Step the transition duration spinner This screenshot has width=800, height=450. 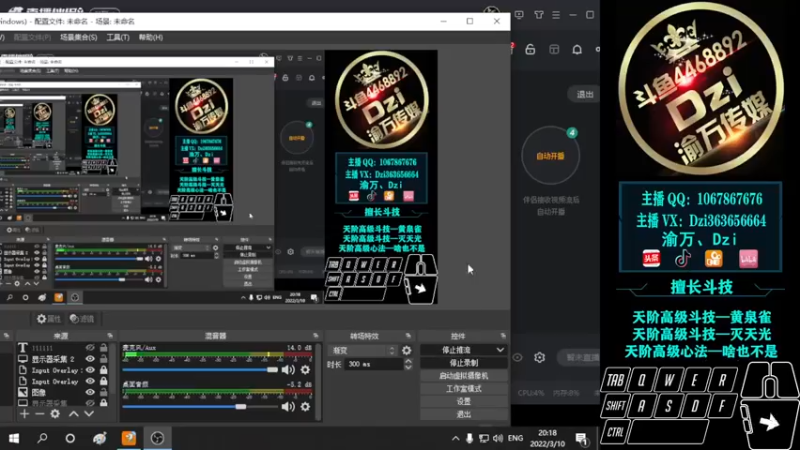[408, 364]
